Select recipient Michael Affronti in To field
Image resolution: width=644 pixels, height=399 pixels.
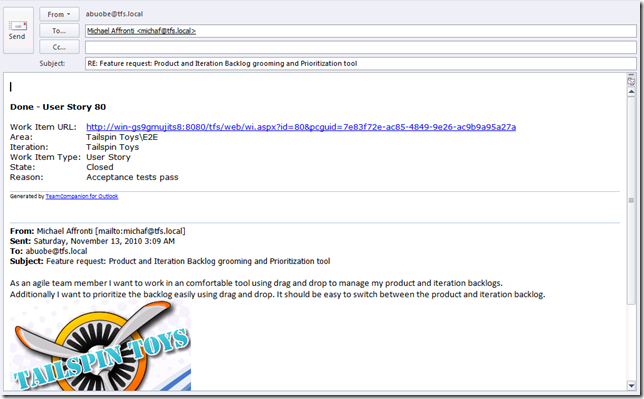pos(141,31)
